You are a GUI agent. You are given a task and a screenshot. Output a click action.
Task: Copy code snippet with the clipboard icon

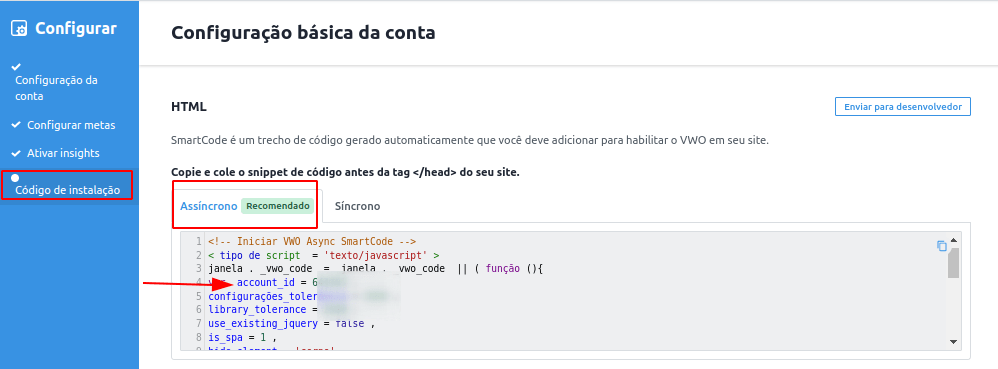[x=941, y=246]
